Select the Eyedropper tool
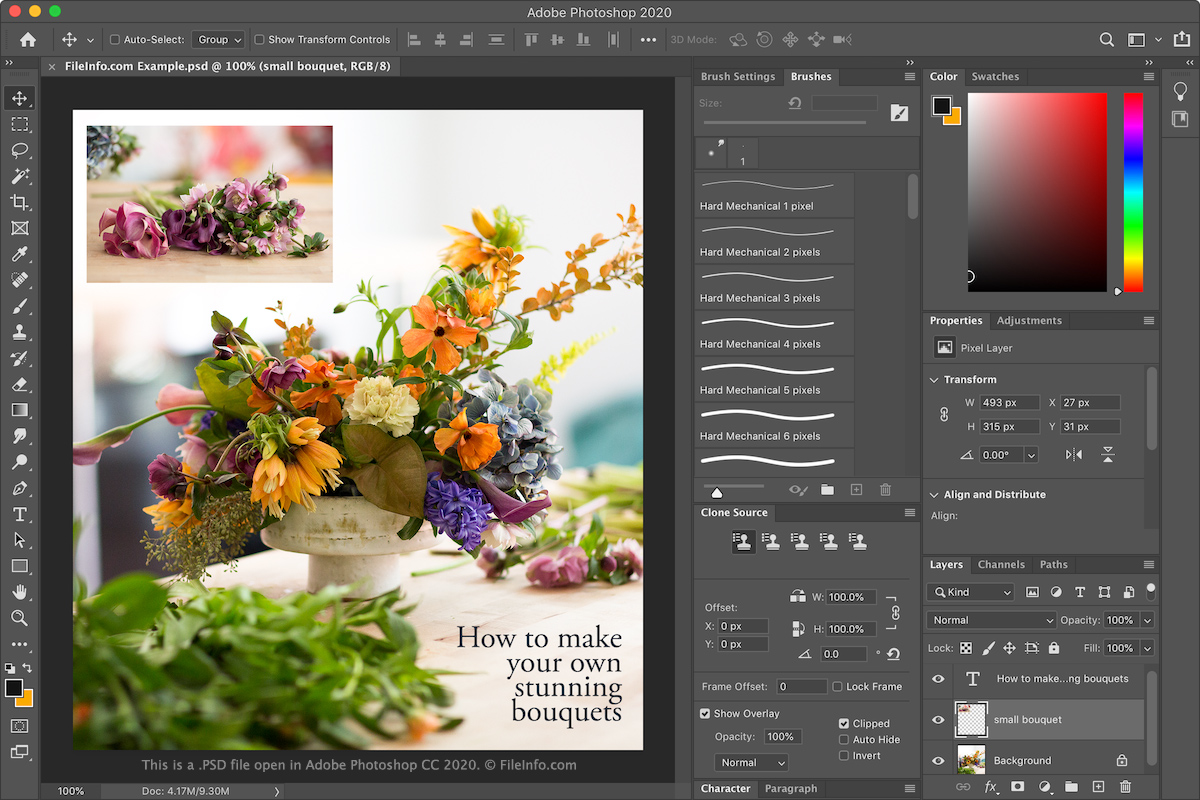Image resolution: width=1200 pixels, height=800 pixels. pyautogui.click(x=19, y=254)
